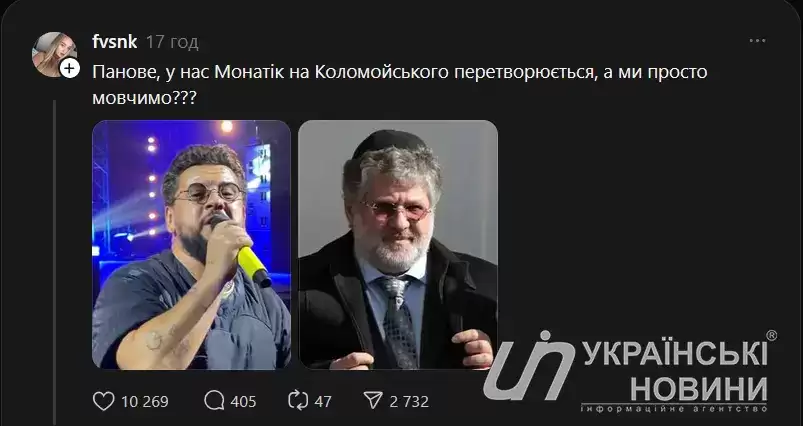The height and width of the screenshot is (426, 803).
Task: Open replies via the comment bubble icon
Action: 214,401
